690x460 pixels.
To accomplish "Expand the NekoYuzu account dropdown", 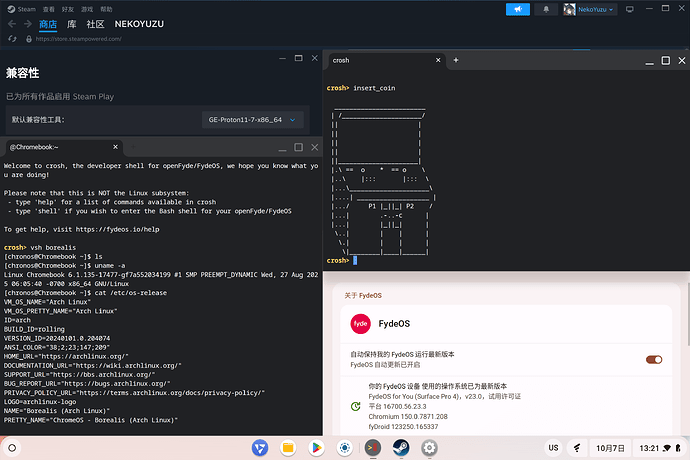I will [x=595, y=9].
